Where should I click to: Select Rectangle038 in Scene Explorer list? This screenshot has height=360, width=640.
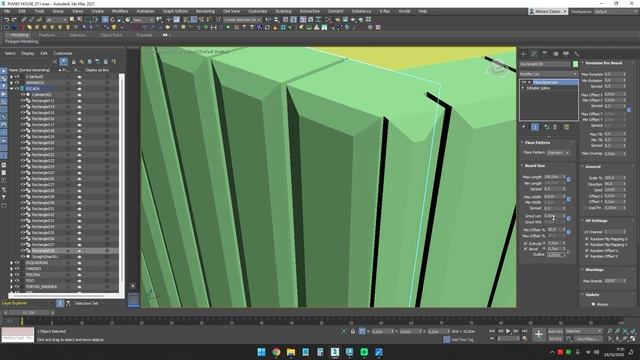click(x=43, y=251)
